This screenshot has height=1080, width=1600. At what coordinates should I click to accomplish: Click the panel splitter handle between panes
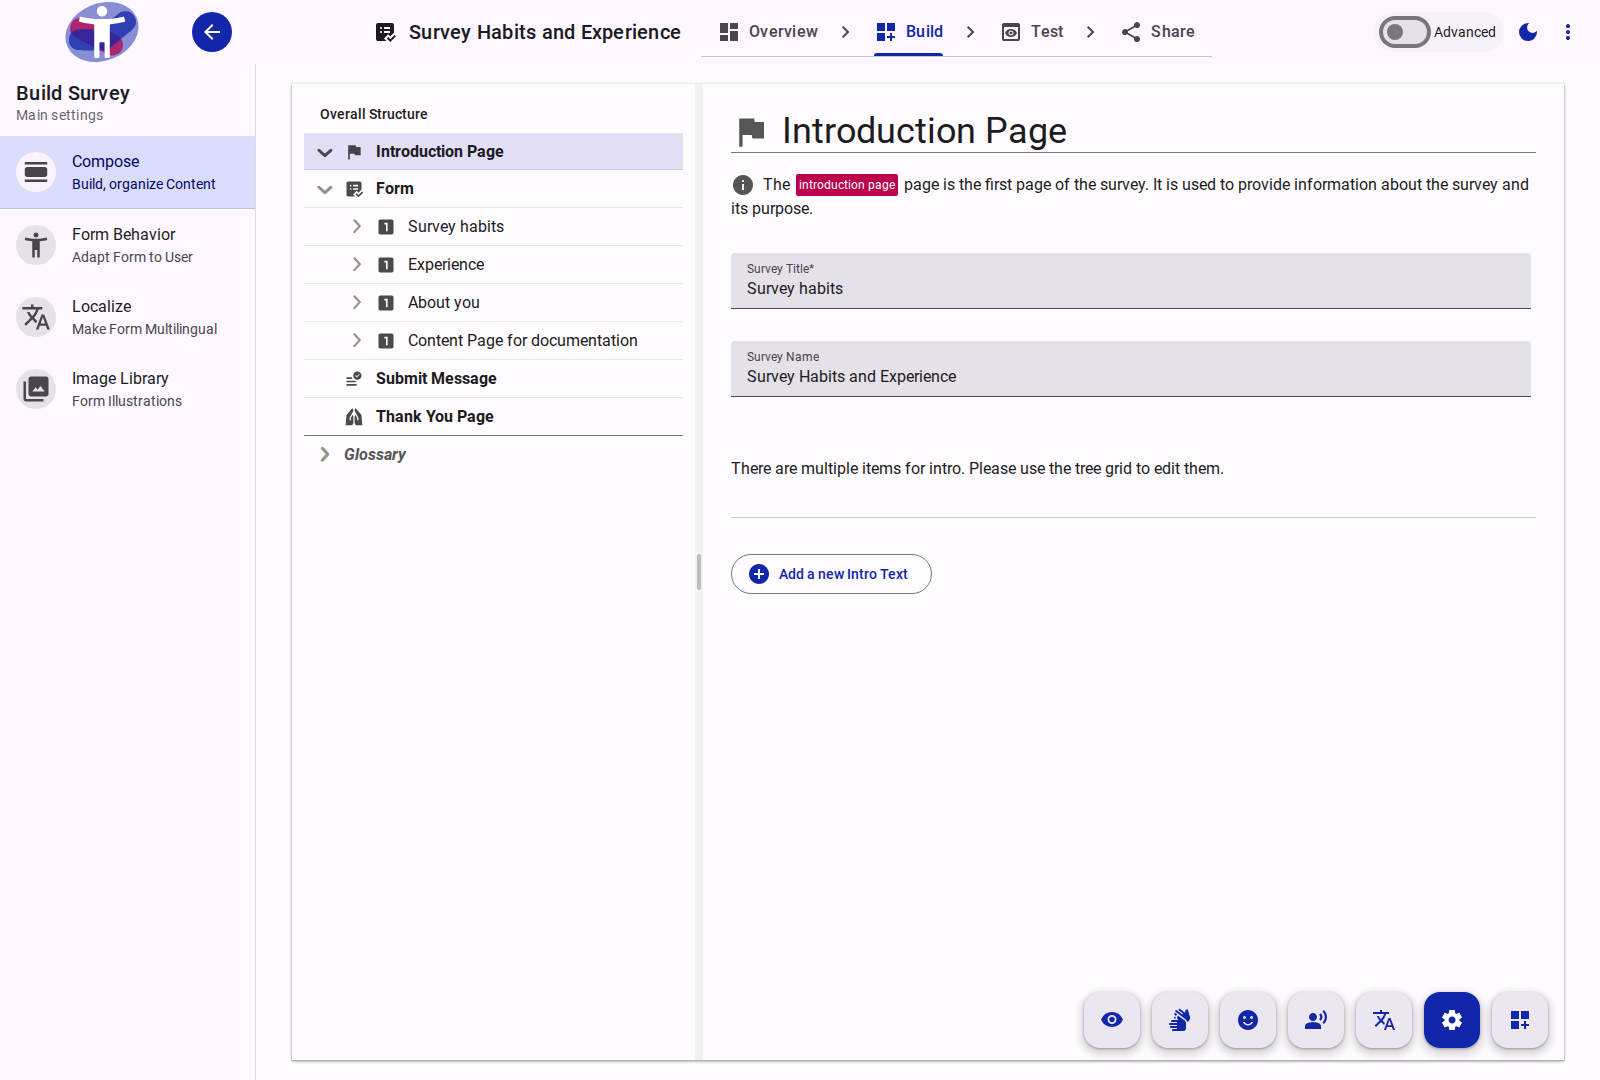[699, 572]
